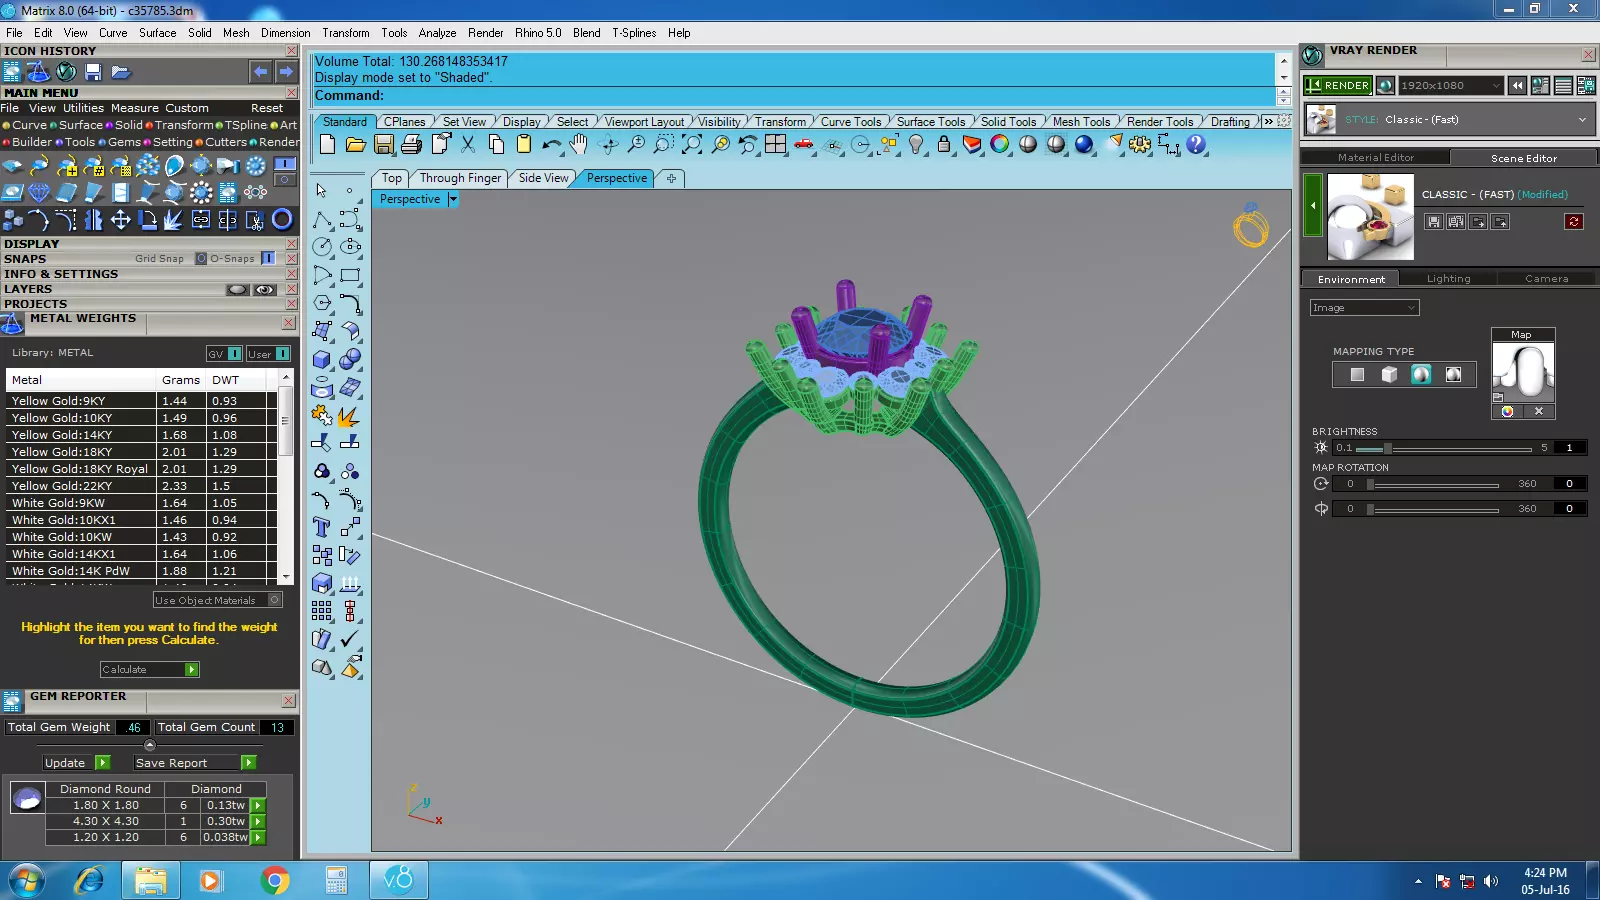Expand the toolbar tabs overflow chevron
1600x900 pixels.
click(x=1268, y=122)
